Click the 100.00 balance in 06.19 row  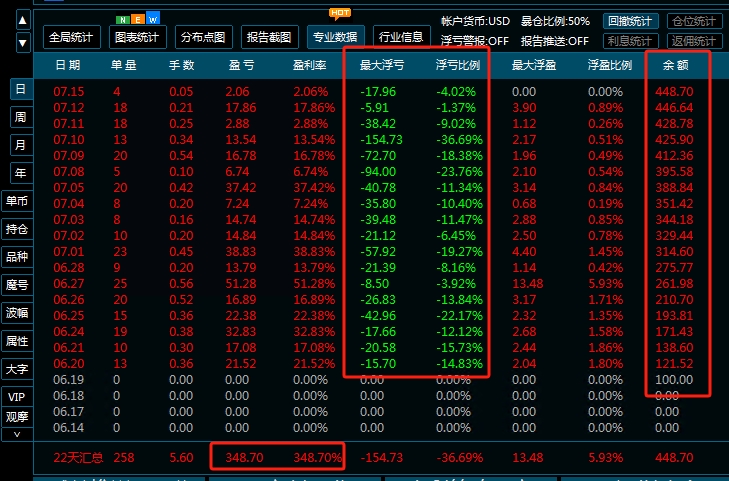tap(674, 380)
